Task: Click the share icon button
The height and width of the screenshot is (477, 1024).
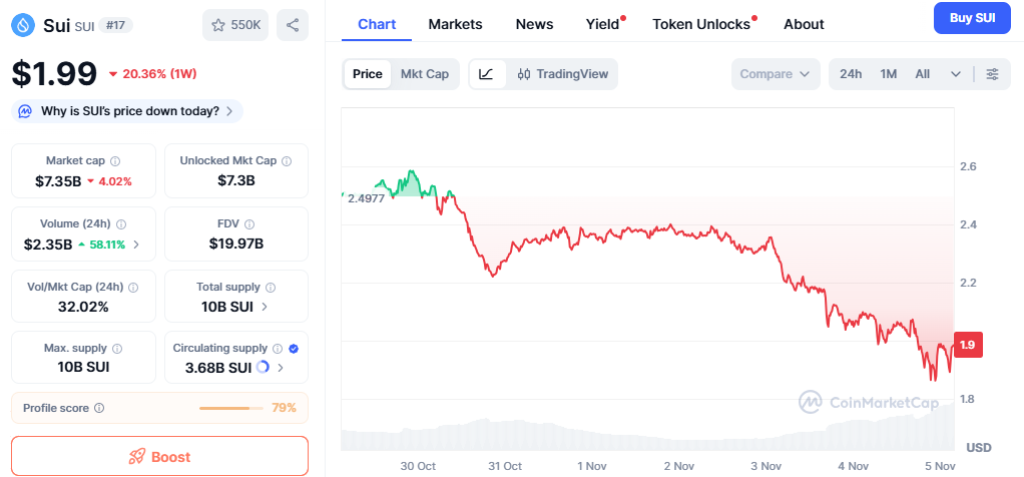Action: [x=292, y=24]
